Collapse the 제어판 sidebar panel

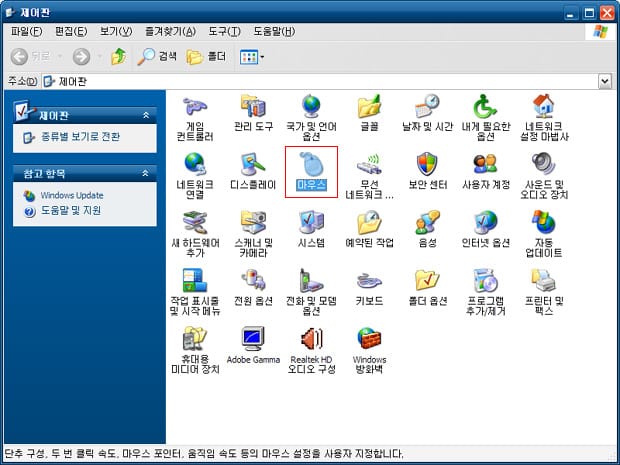146,115
